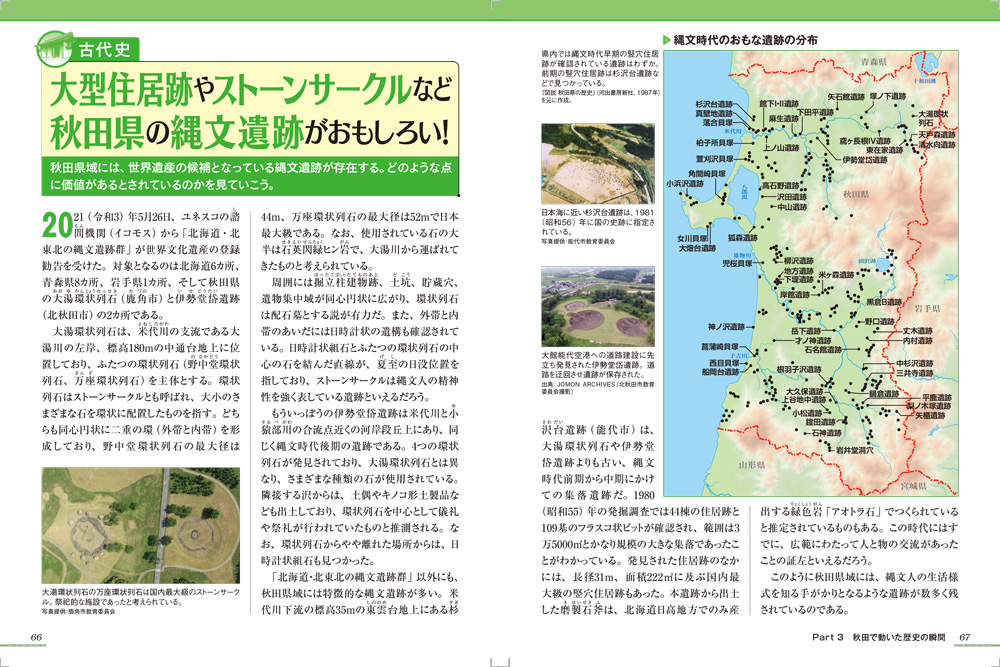The height and width of the screenshot is (667, 1000).
Task: Click the 角間崎貝塚 map label
Action: coord(706,173)
